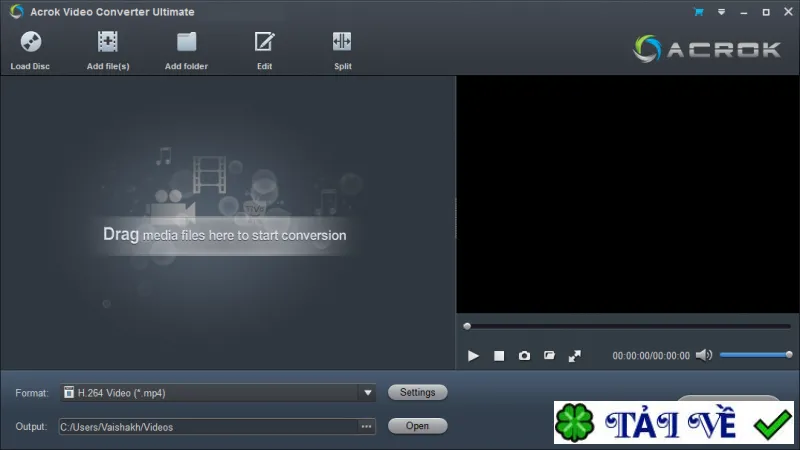Click the preview seek bar handle
800x450 pixels.
coord(467,326)
